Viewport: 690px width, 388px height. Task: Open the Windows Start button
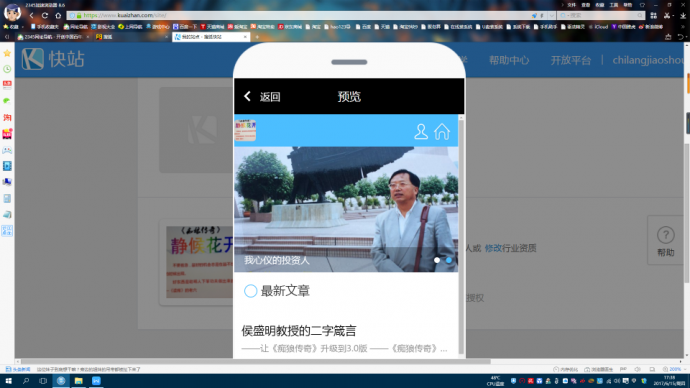coord(8,381)
